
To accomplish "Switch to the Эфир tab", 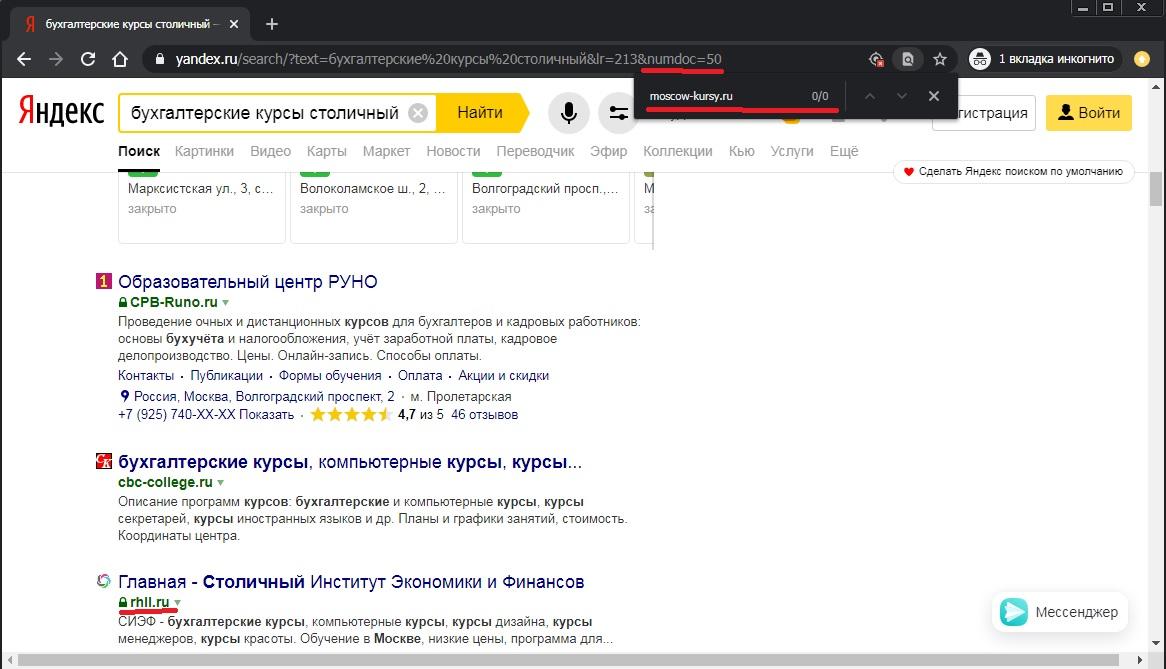I will (609, 151).
